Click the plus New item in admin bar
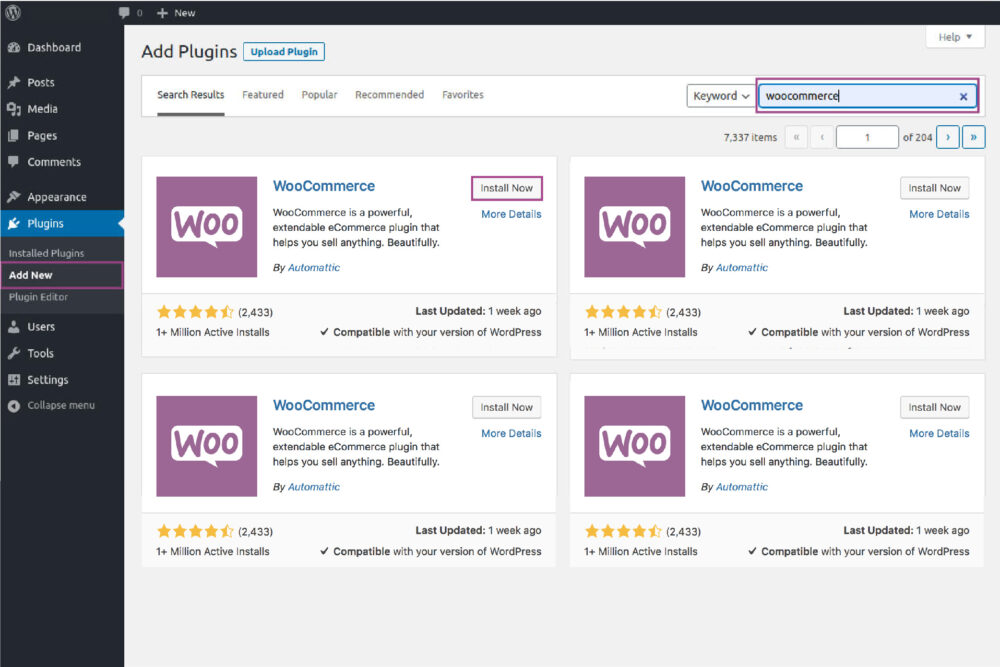1000x667 pixels. pos(176,13)
